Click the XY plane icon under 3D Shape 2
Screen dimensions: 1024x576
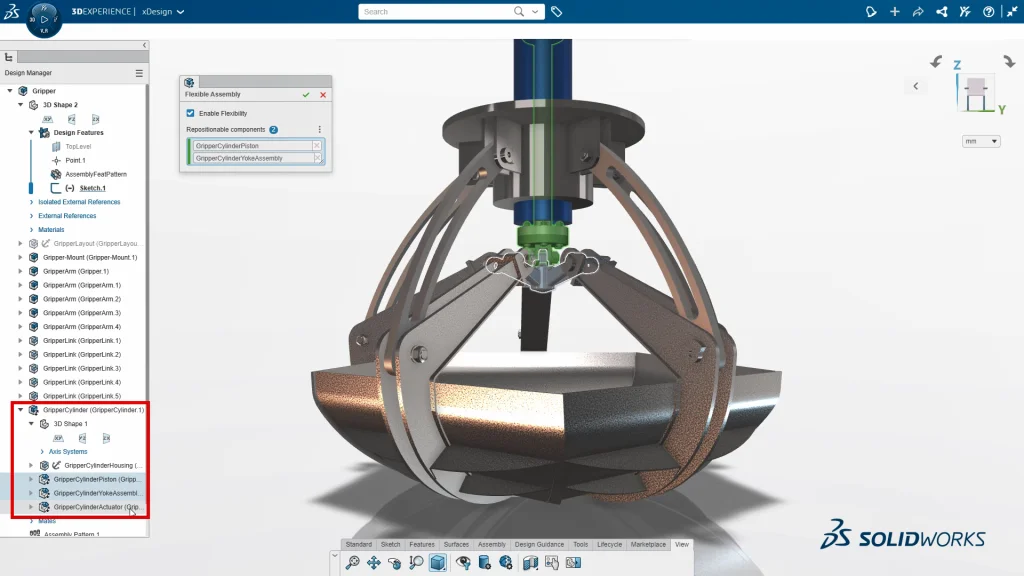[48, 119]
